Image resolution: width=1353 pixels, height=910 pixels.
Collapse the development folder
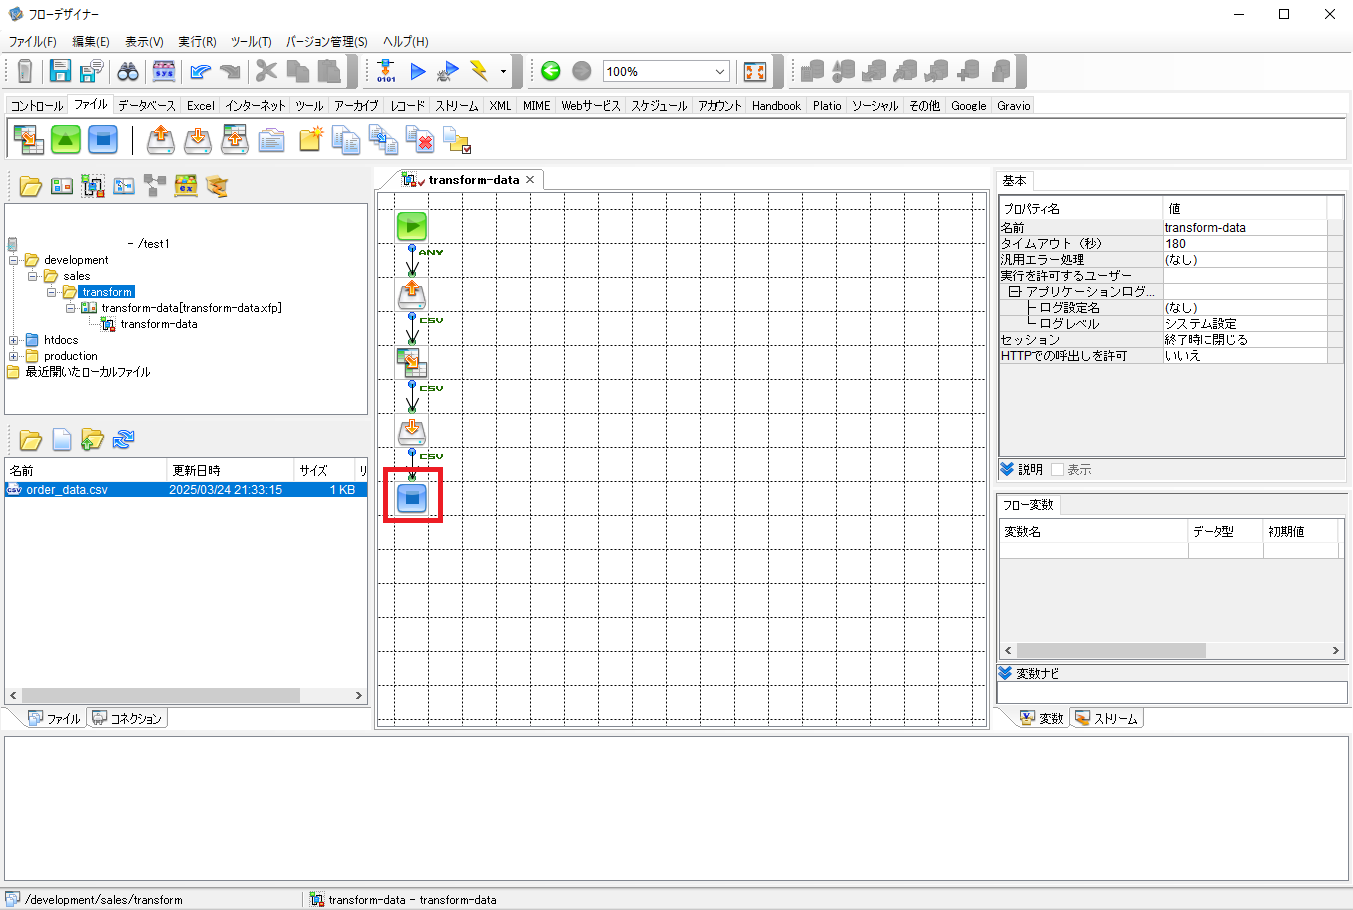point(15,260)
